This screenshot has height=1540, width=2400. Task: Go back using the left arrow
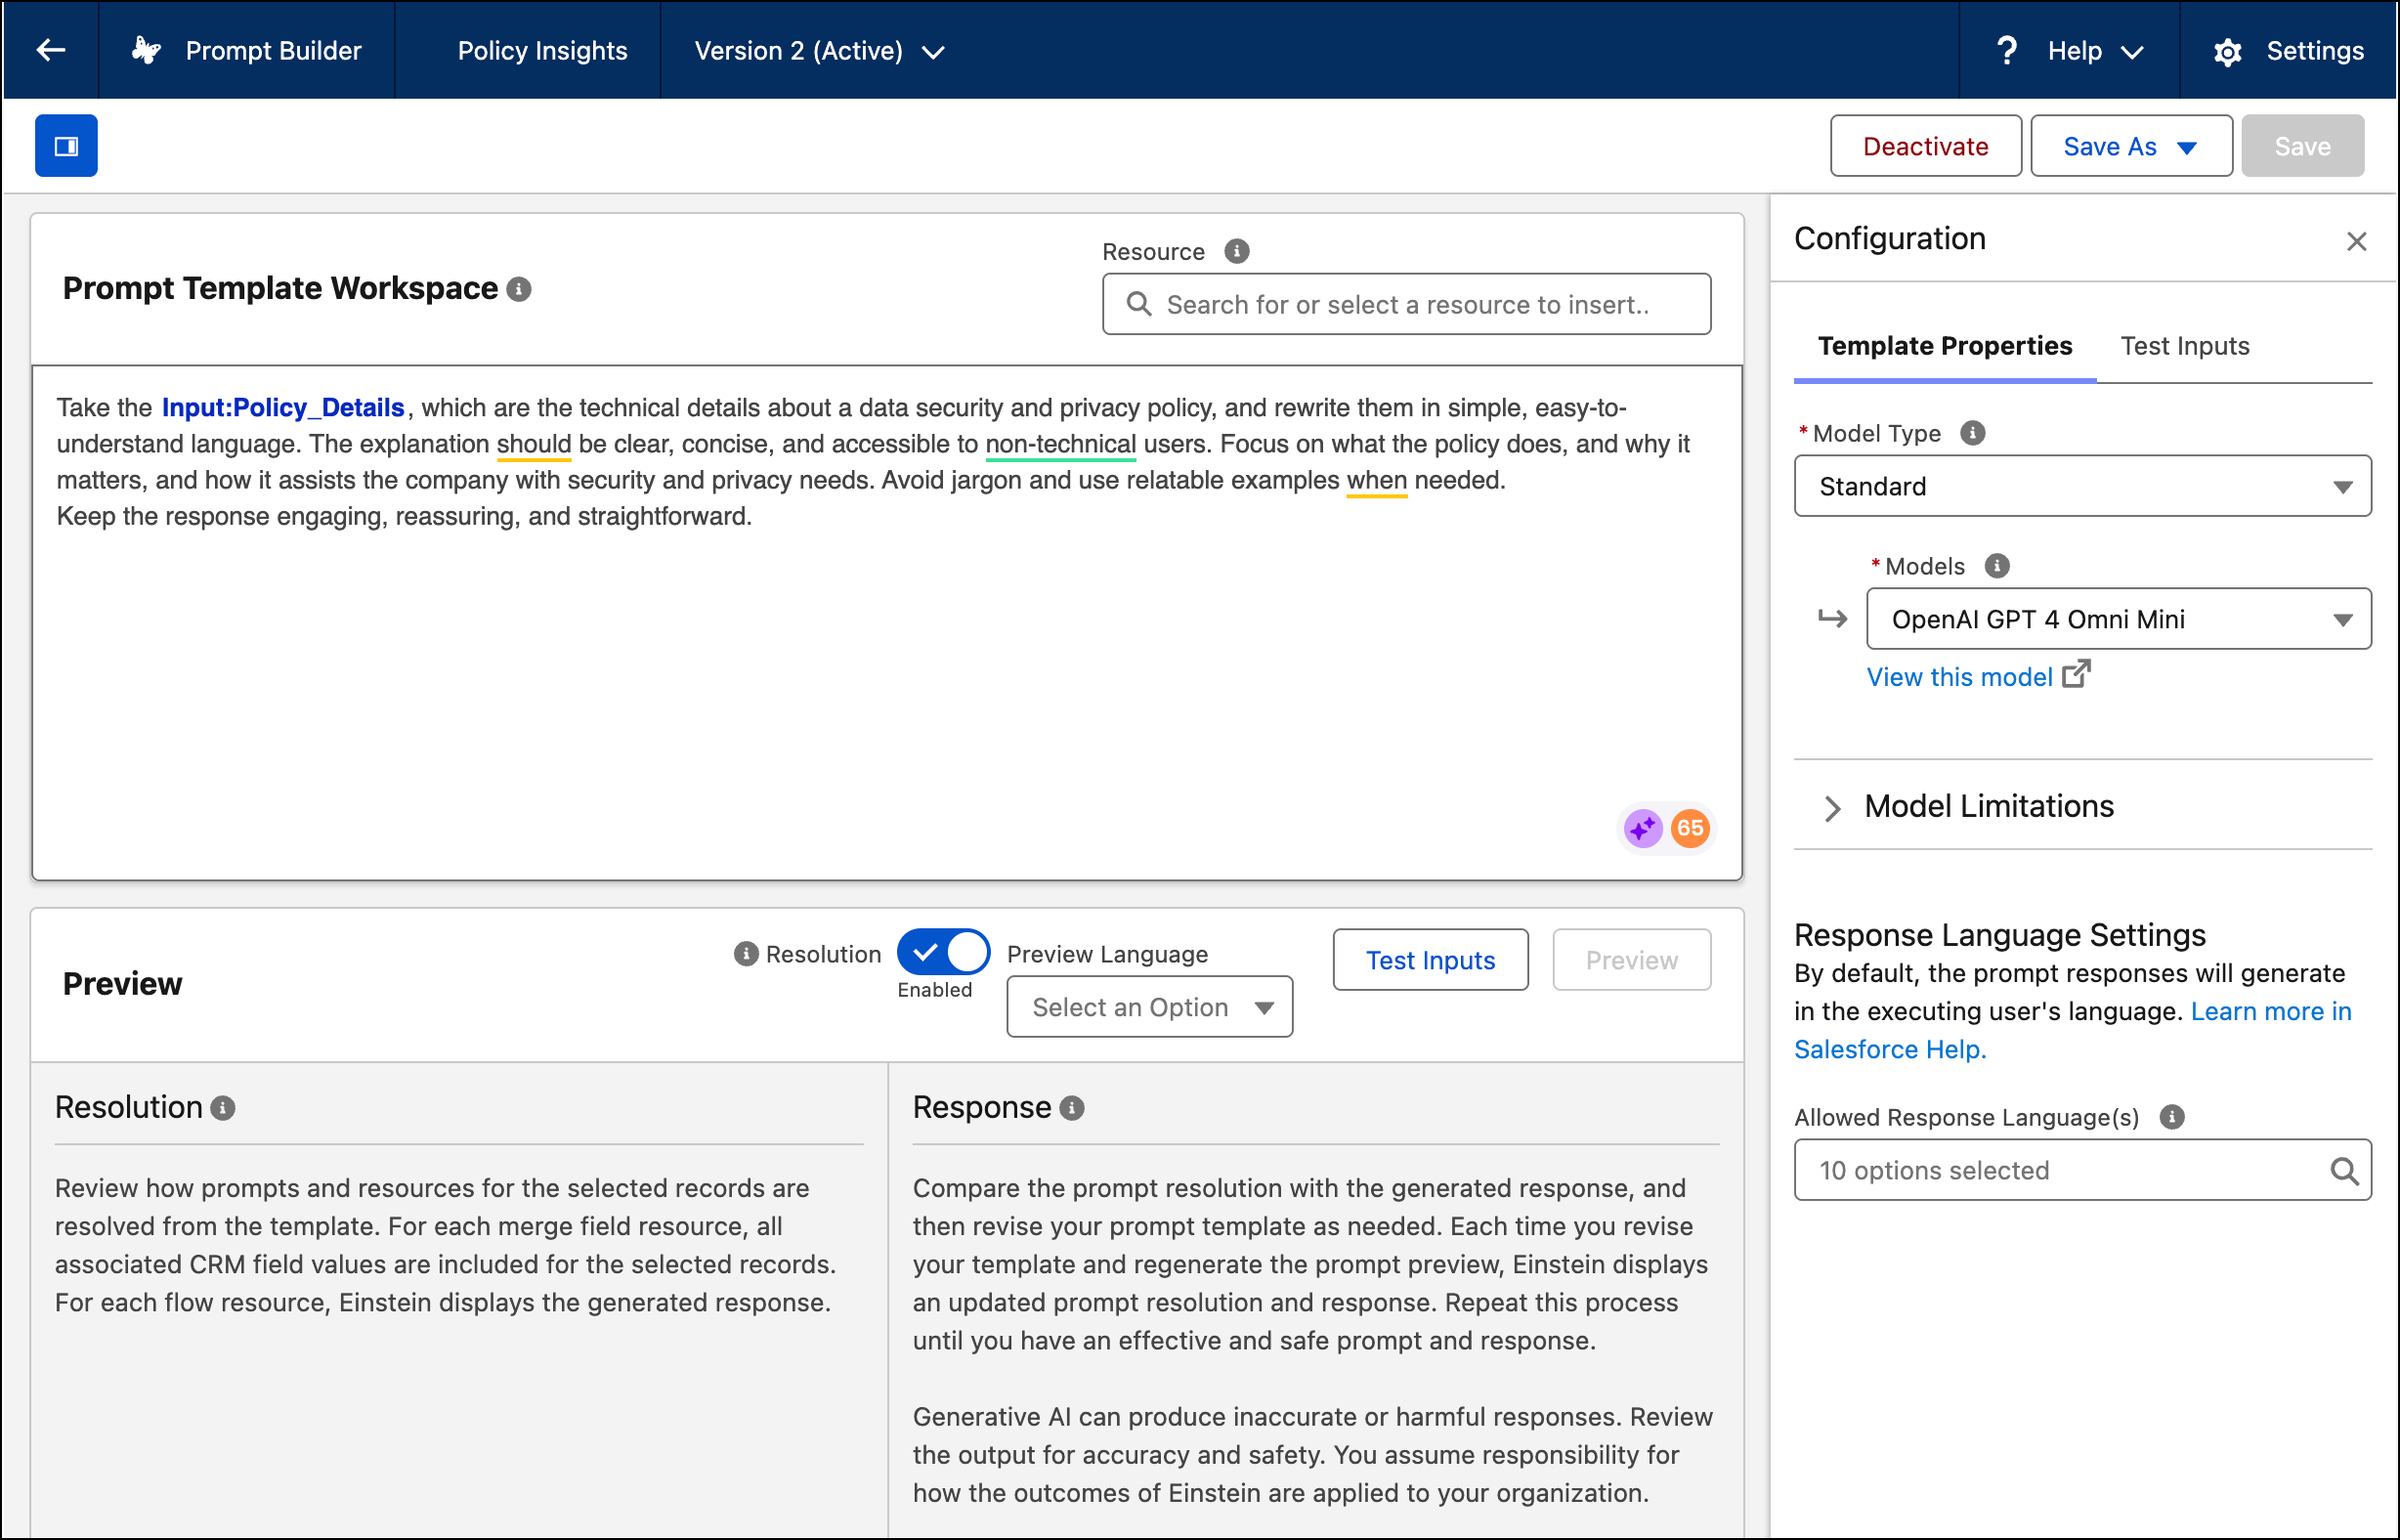[50, 50]
